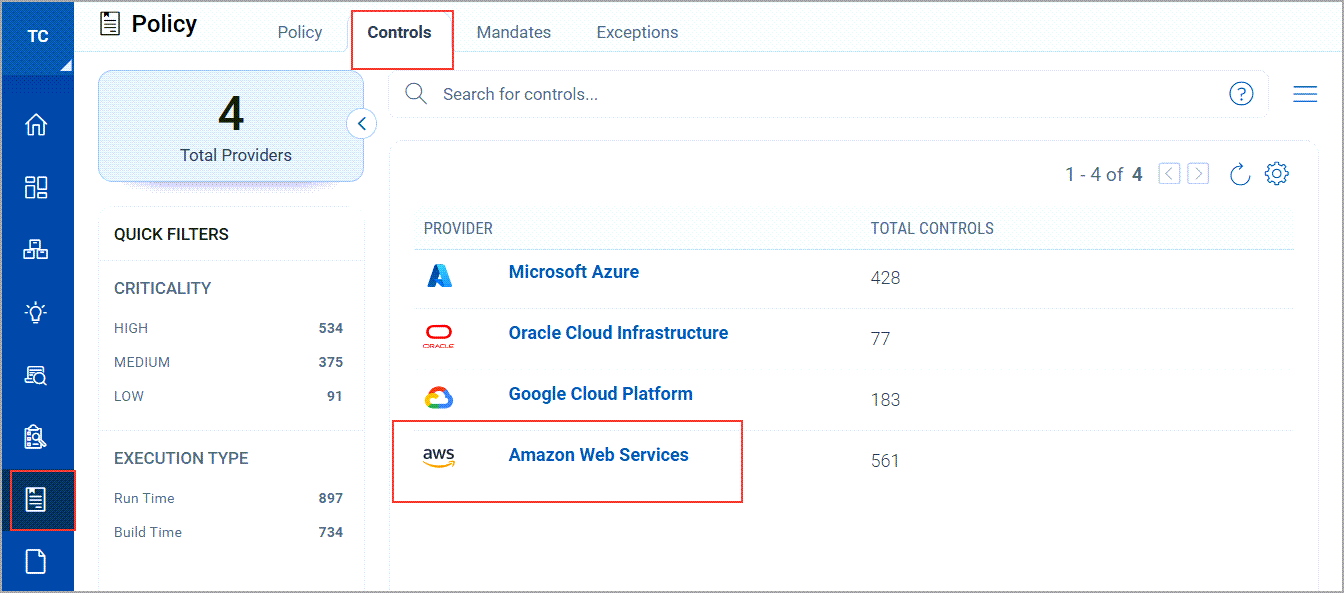Open Amazon Web Services provider link
Screen dimensions: 1344x593
click(x=599, y=455)
